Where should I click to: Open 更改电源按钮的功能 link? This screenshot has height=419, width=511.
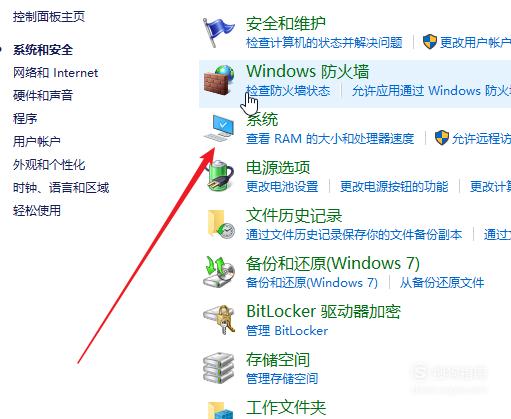394,186
